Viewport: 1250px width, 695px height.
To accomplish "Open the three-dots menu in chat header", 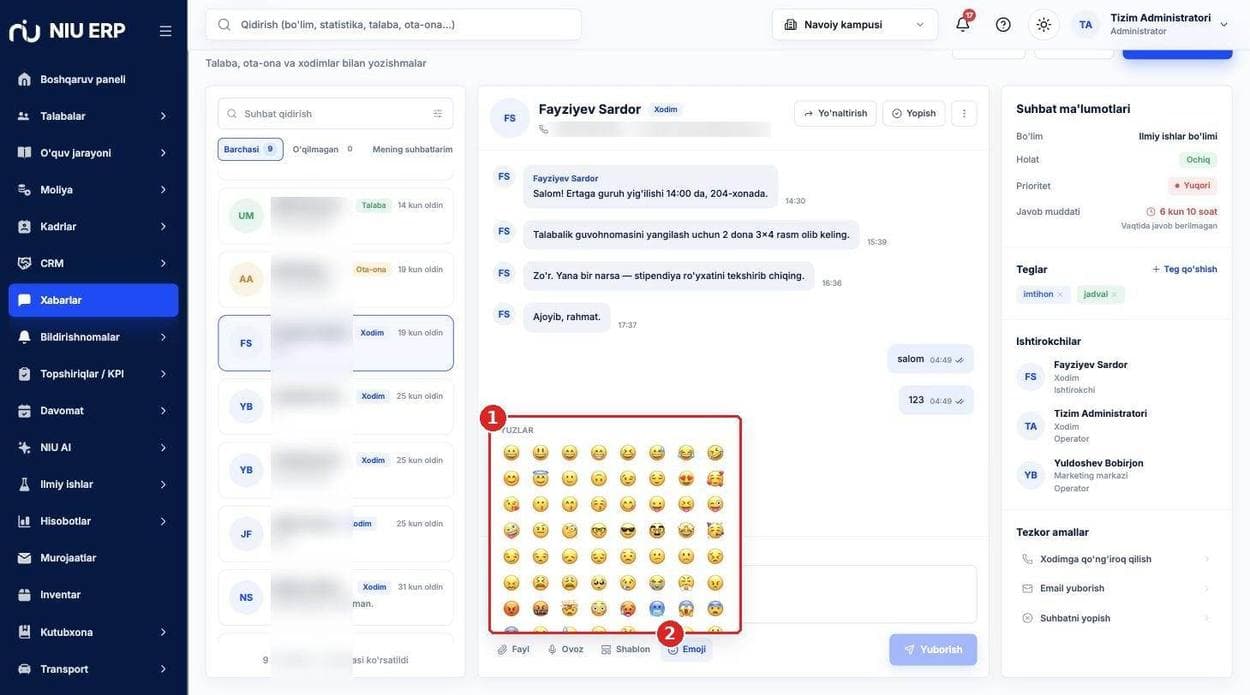I will point(964,113).
